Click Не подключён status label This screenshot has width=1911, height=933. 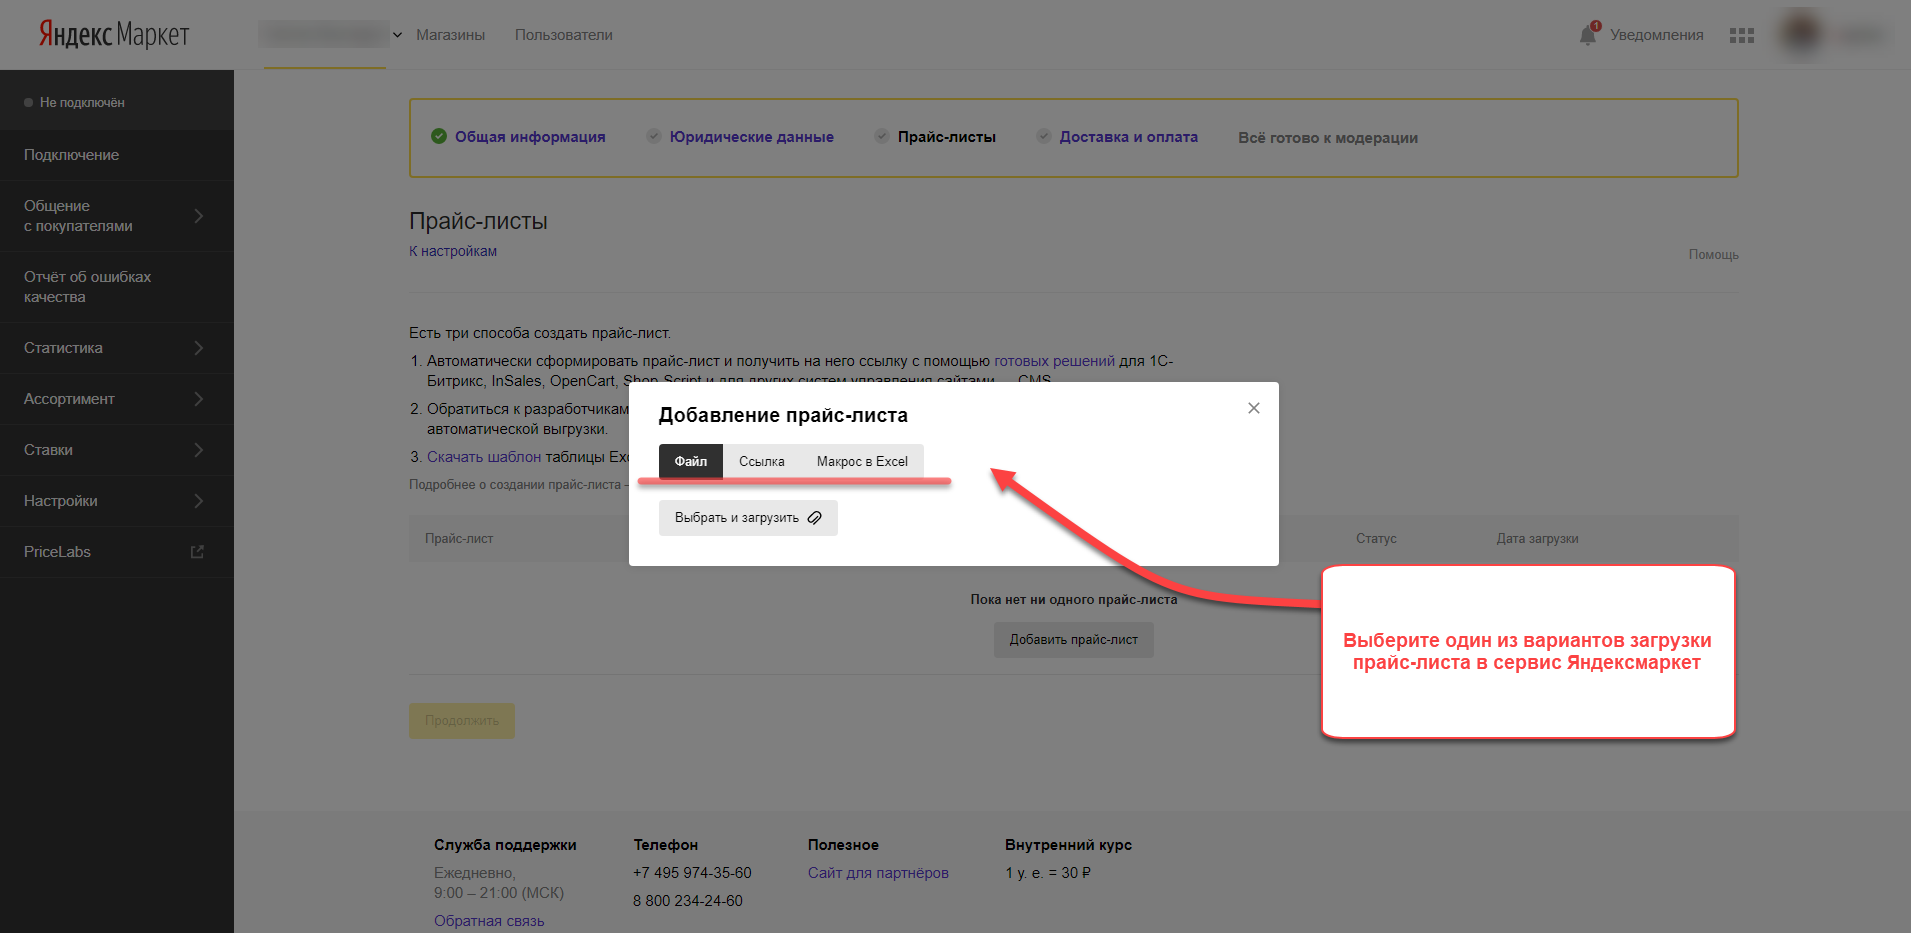point(82,103)
